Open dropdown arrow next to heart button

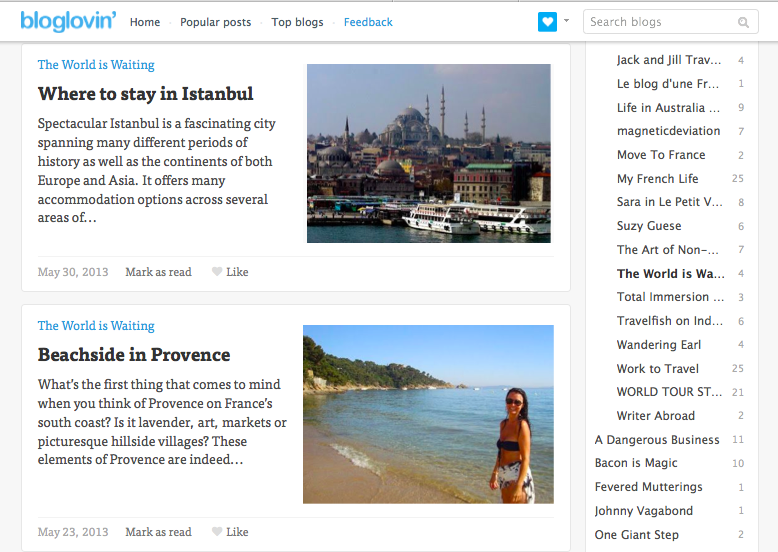tap(567, 20)
